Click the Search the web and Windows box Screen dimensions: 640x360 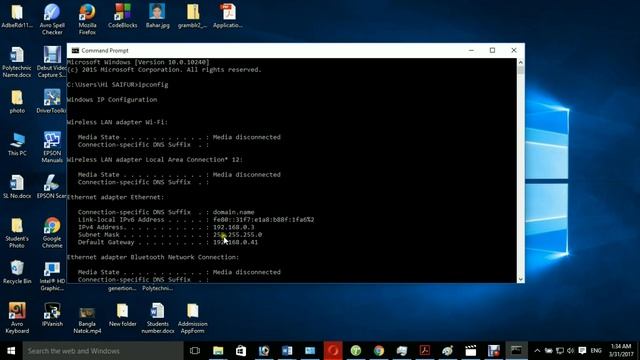103,351
